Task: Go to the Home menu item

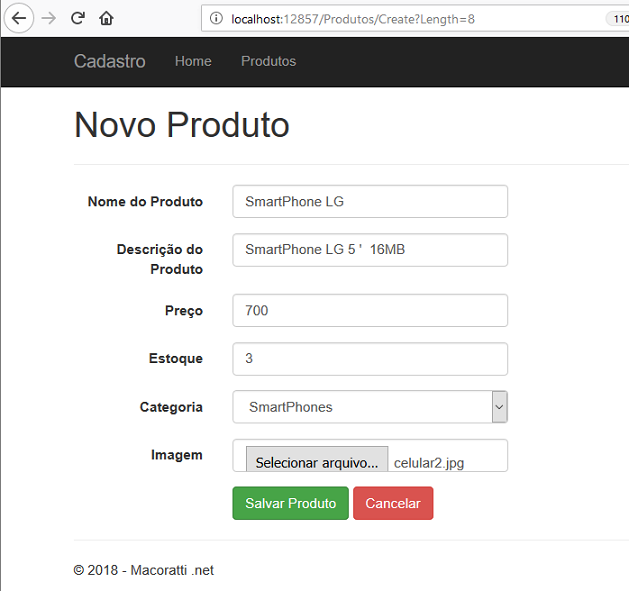Action: (x=193, y=61)
